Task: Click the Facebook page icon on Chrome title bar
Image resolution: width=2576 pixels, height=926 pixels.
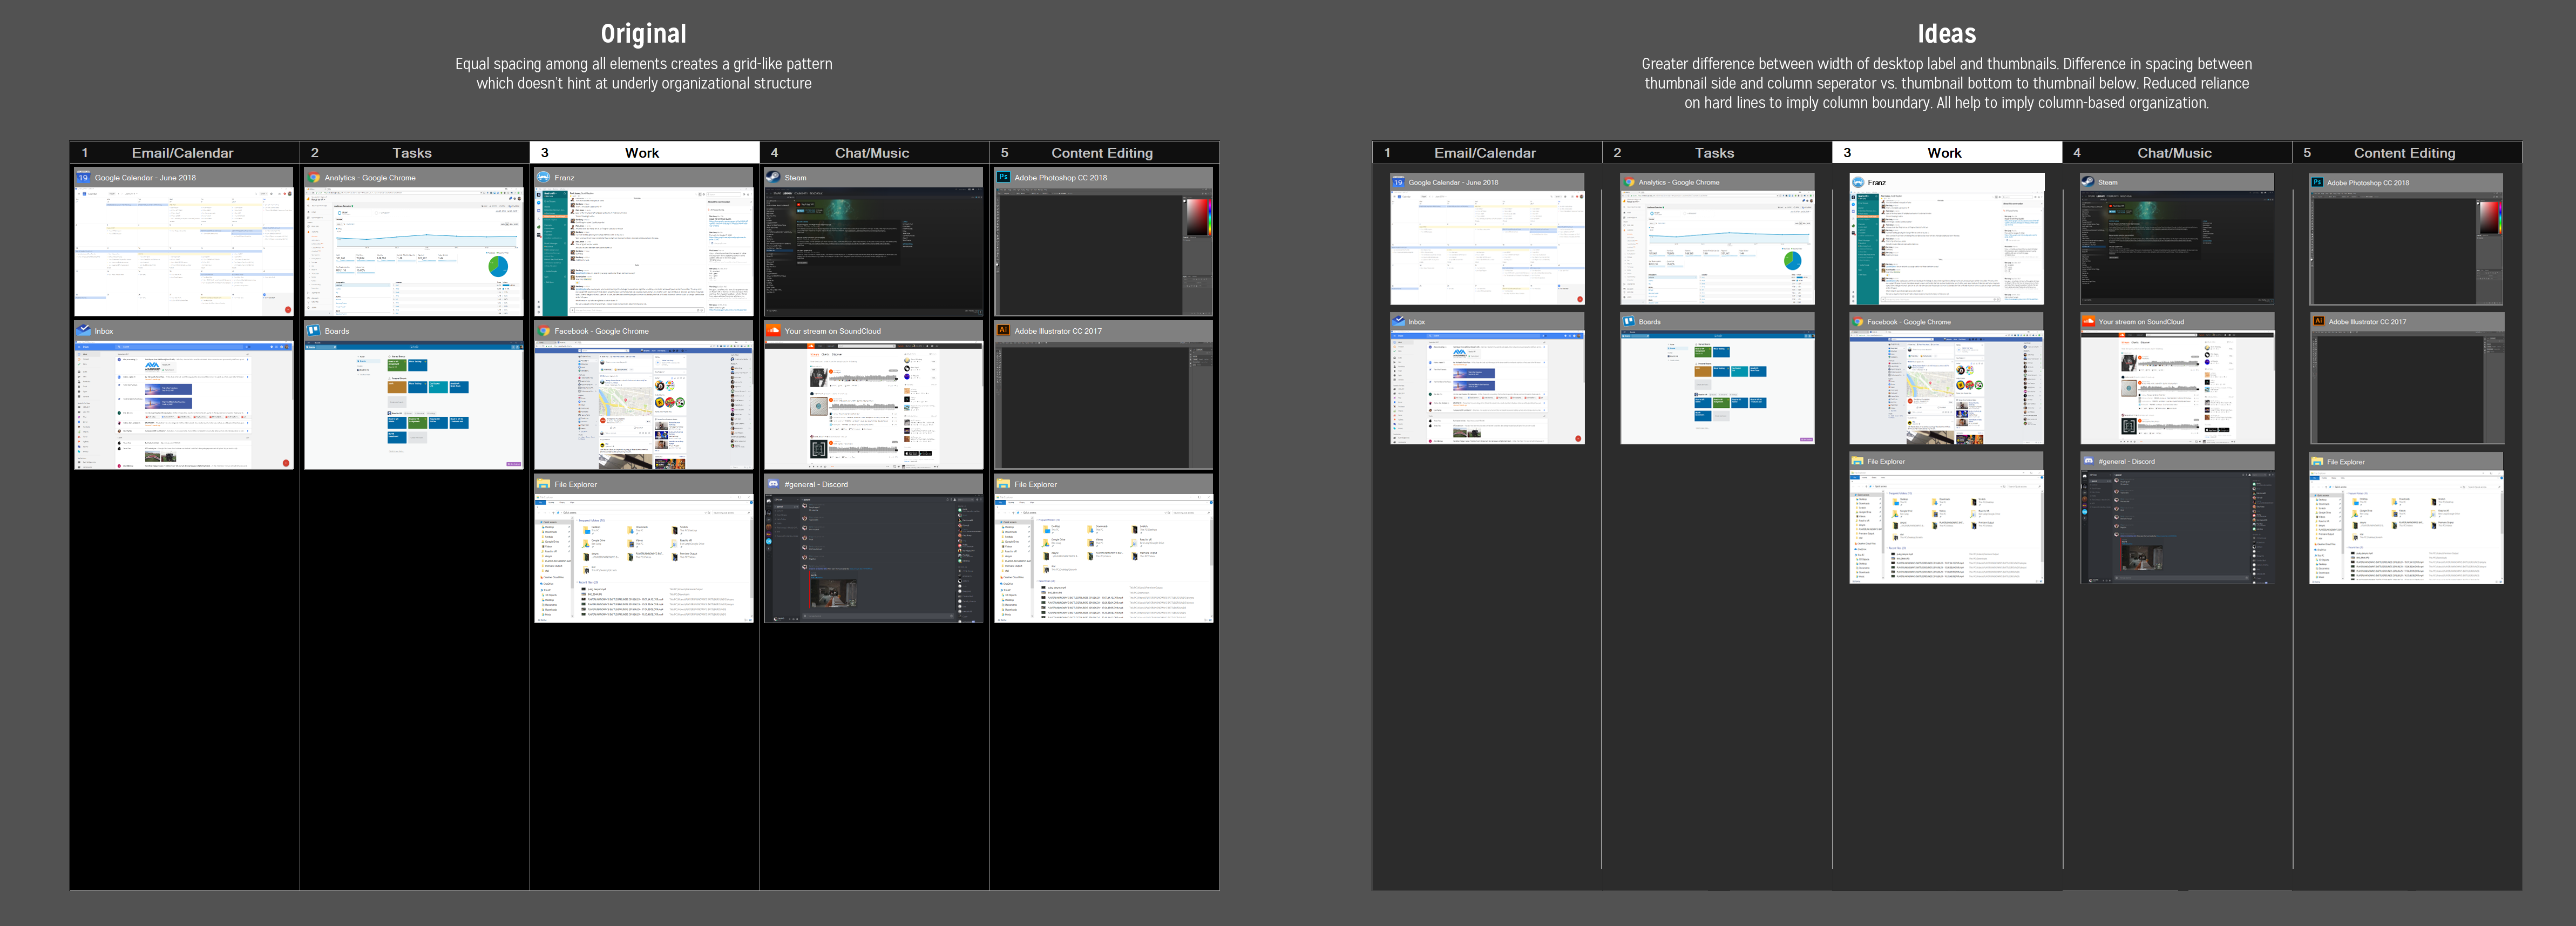Action: tap(544, 331)
